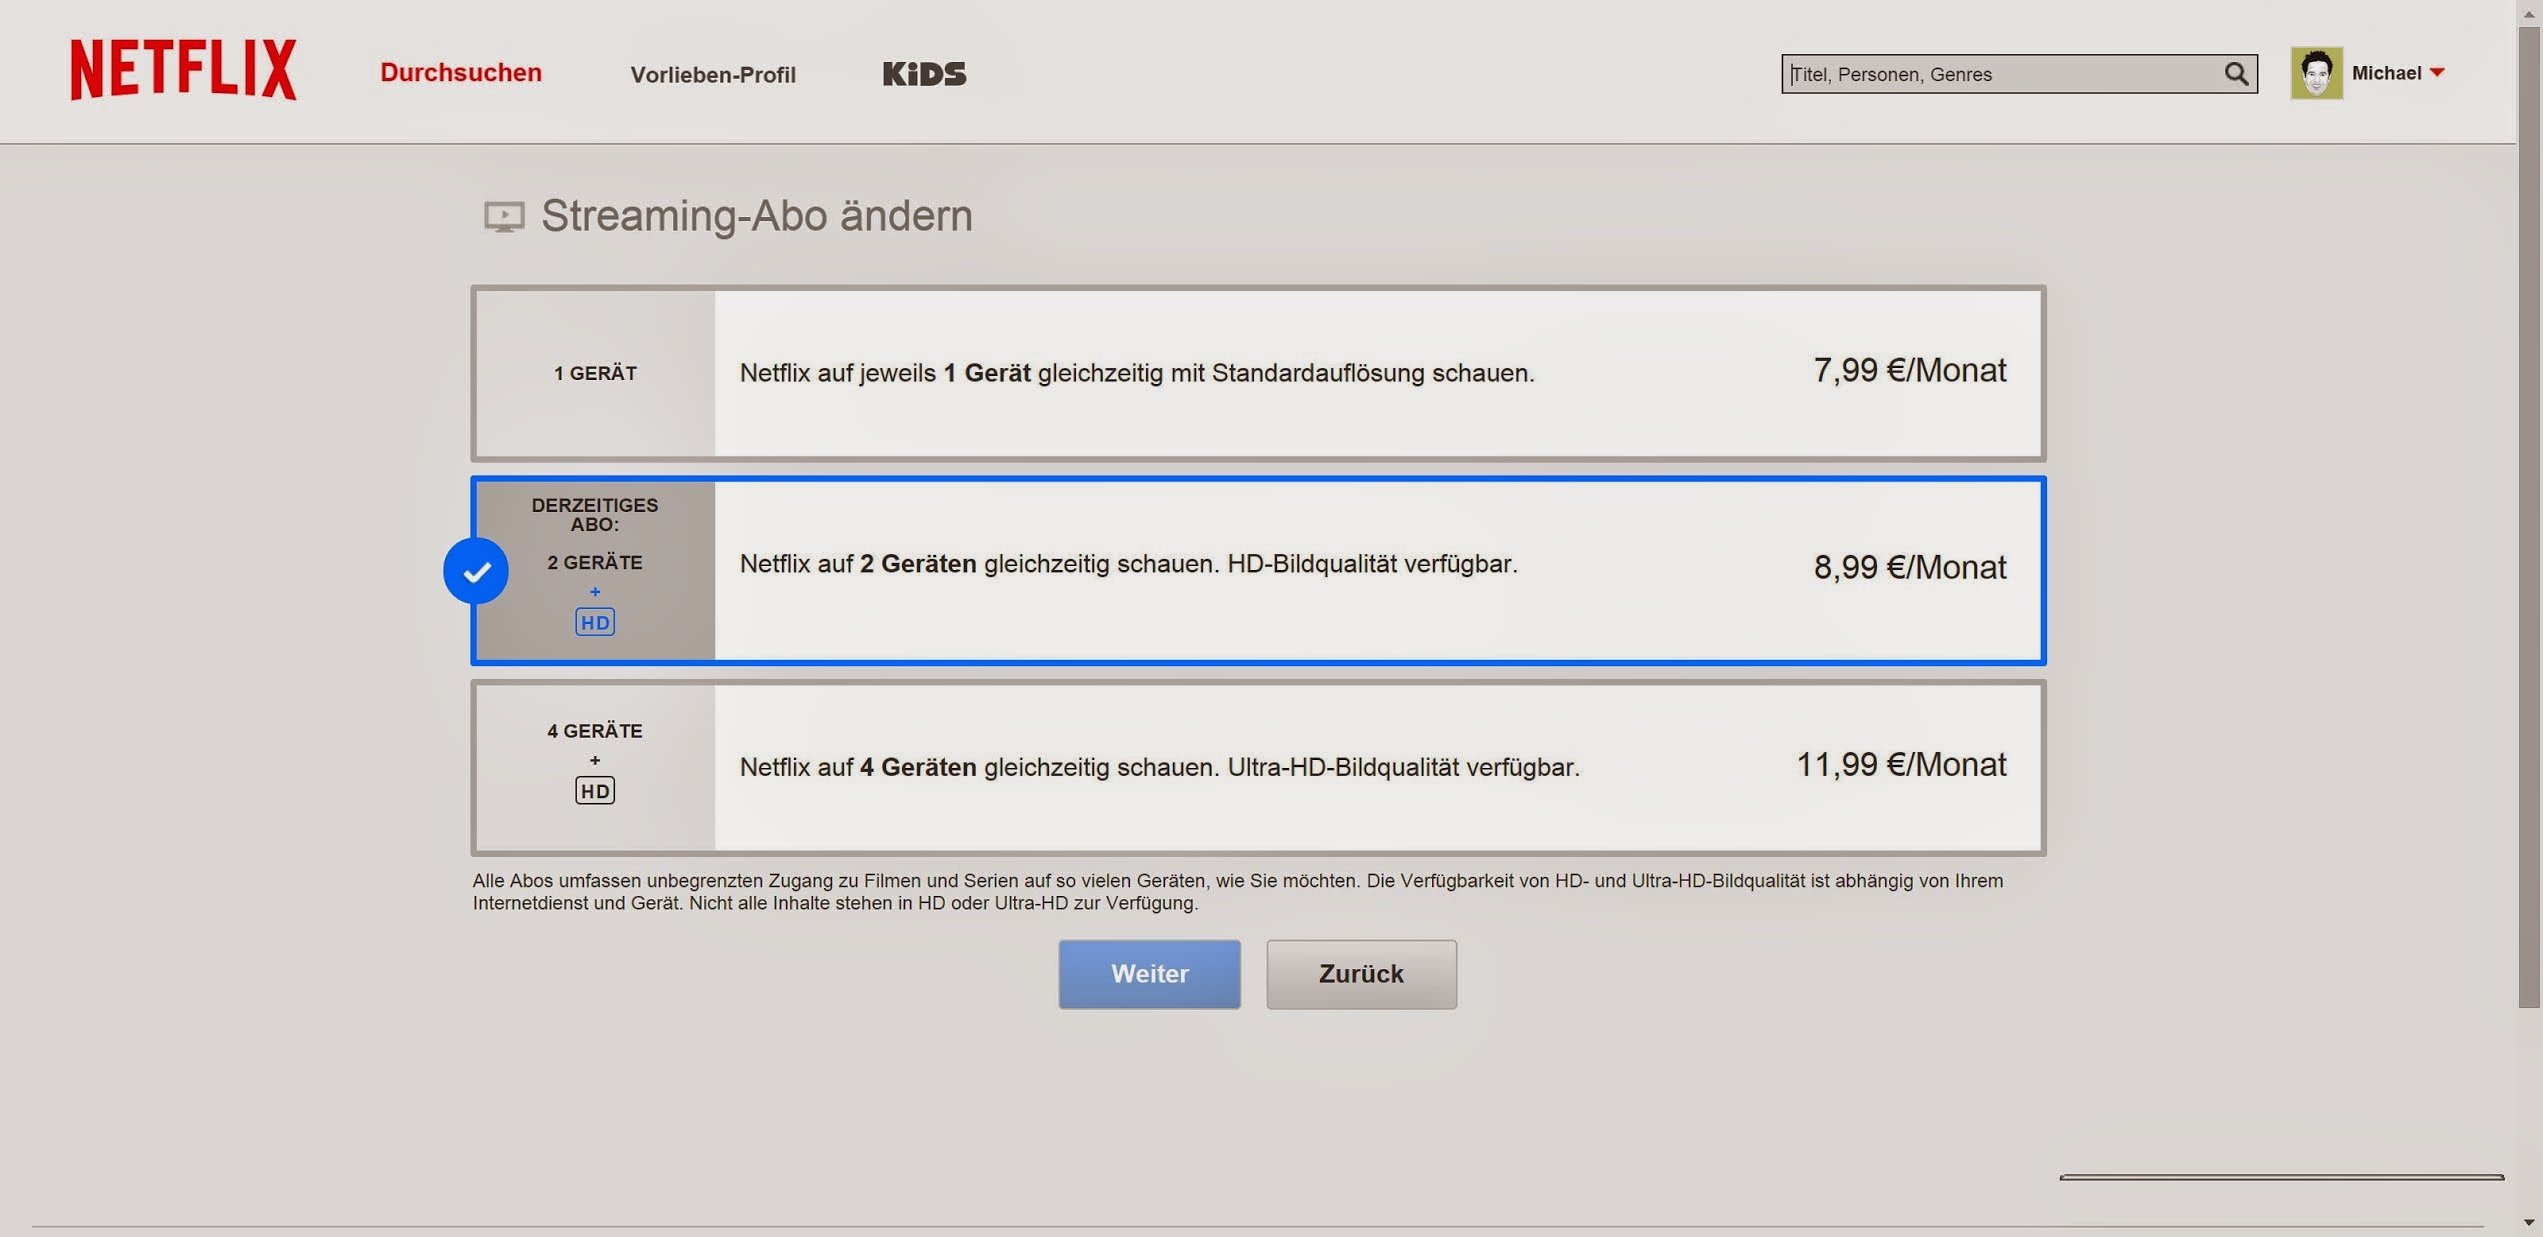This screenshot has height=1237, width=2543.
Task: Select the 2 Geräte HD plan
Action: coord(1257,570)
